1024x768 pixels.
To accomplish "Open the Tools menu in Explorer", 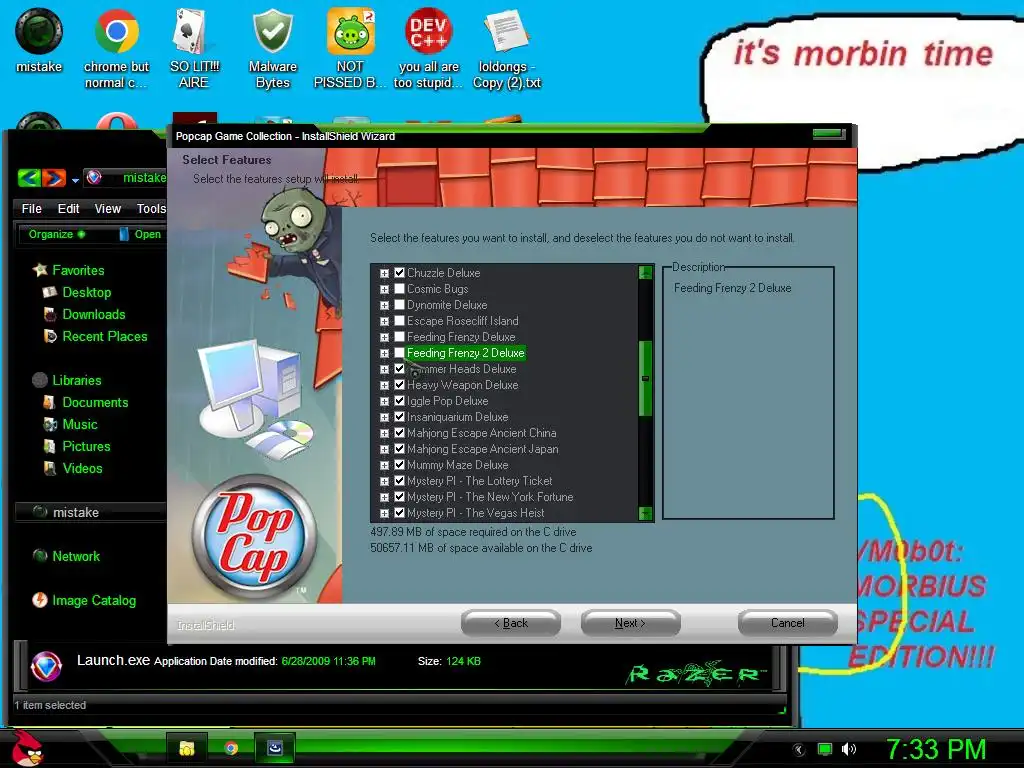I will [151, 208].
